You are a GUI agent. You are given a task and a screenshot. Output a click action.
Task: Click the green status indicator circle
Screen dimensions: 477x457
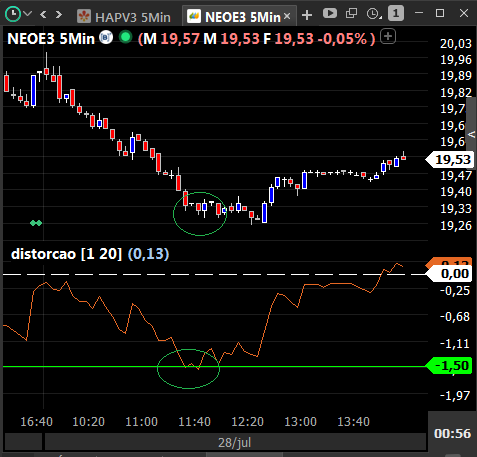126,37
